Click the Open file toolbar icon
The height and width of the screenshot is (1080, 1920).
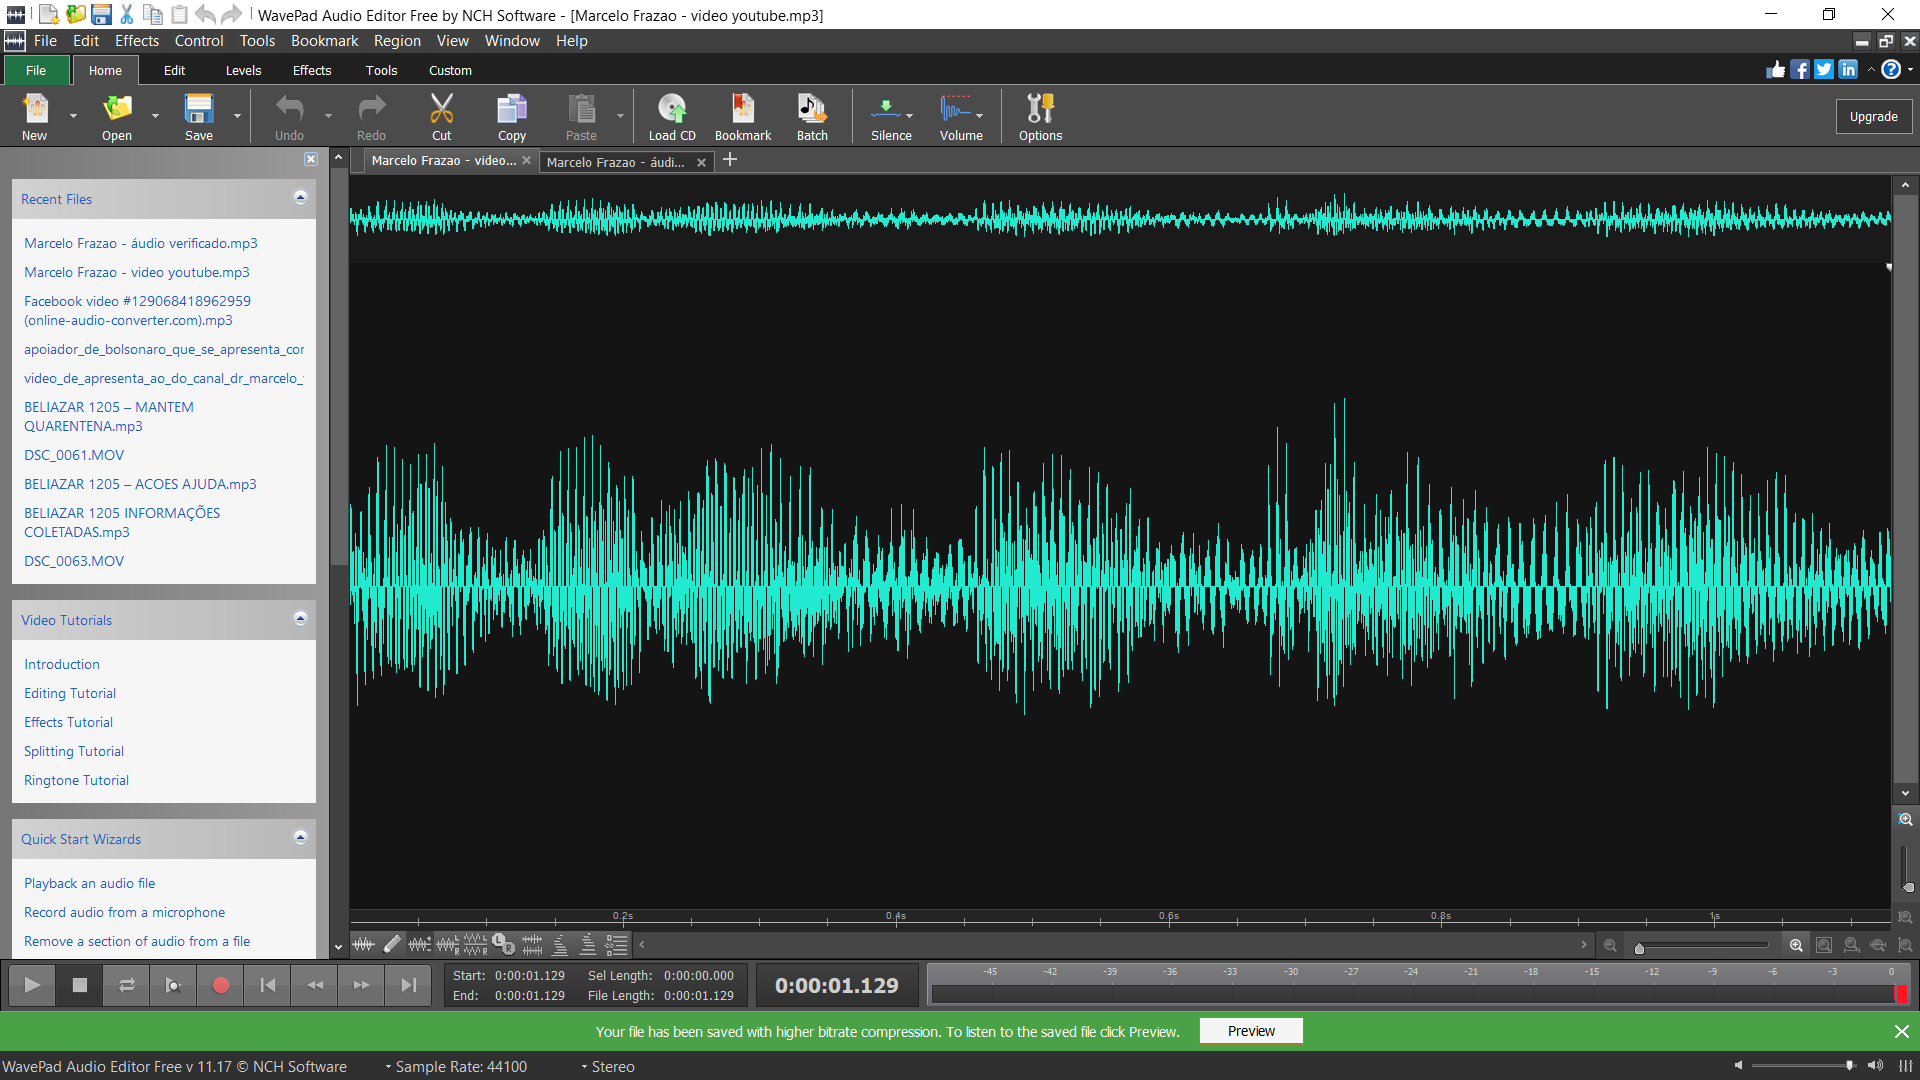pos(117,116)
